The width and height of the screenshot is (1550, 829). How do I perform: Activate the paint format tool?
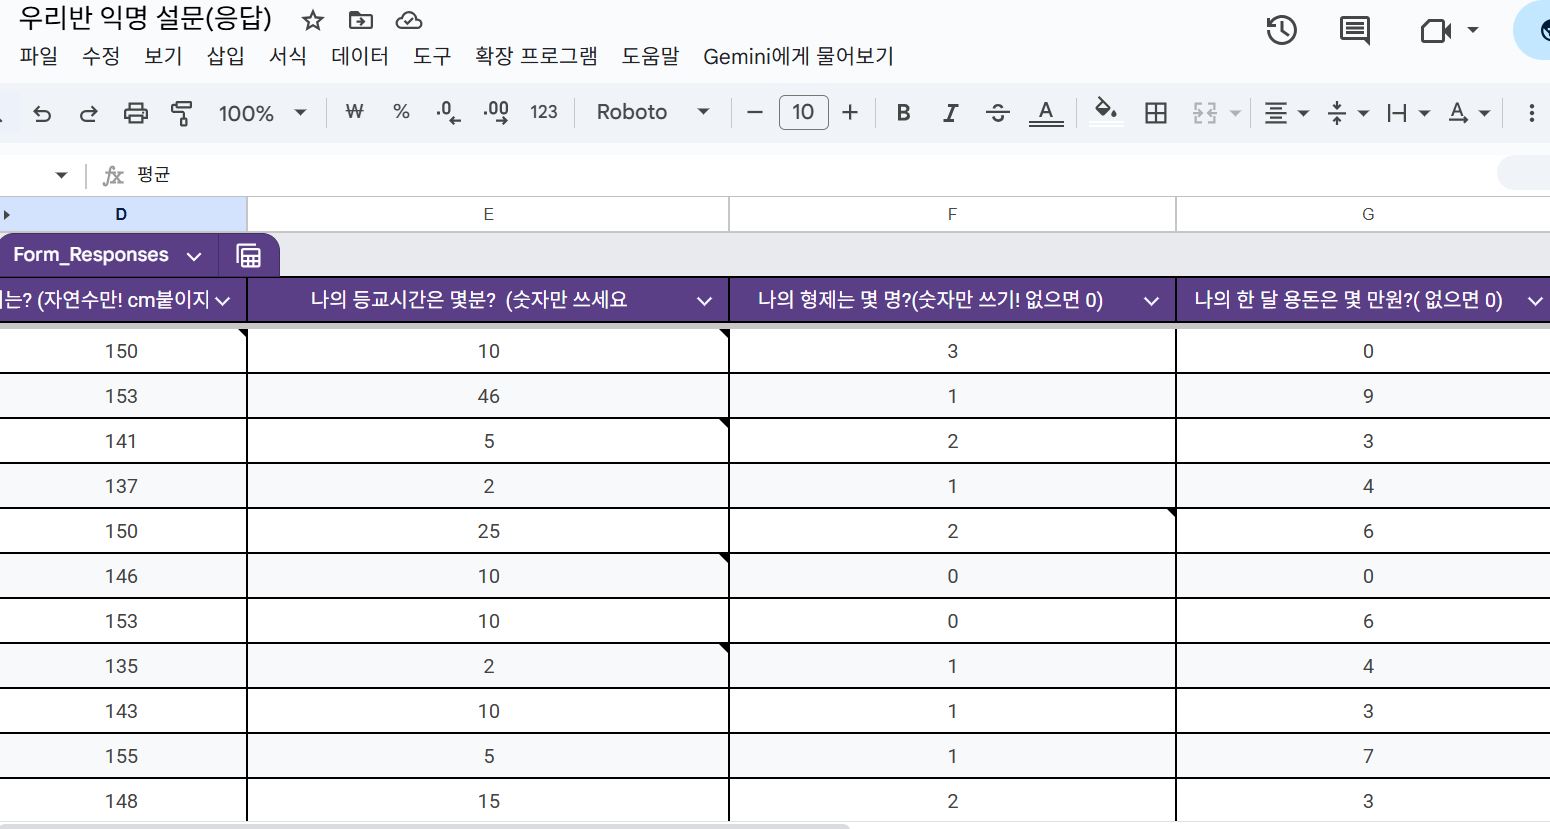[x=181, y=113]
